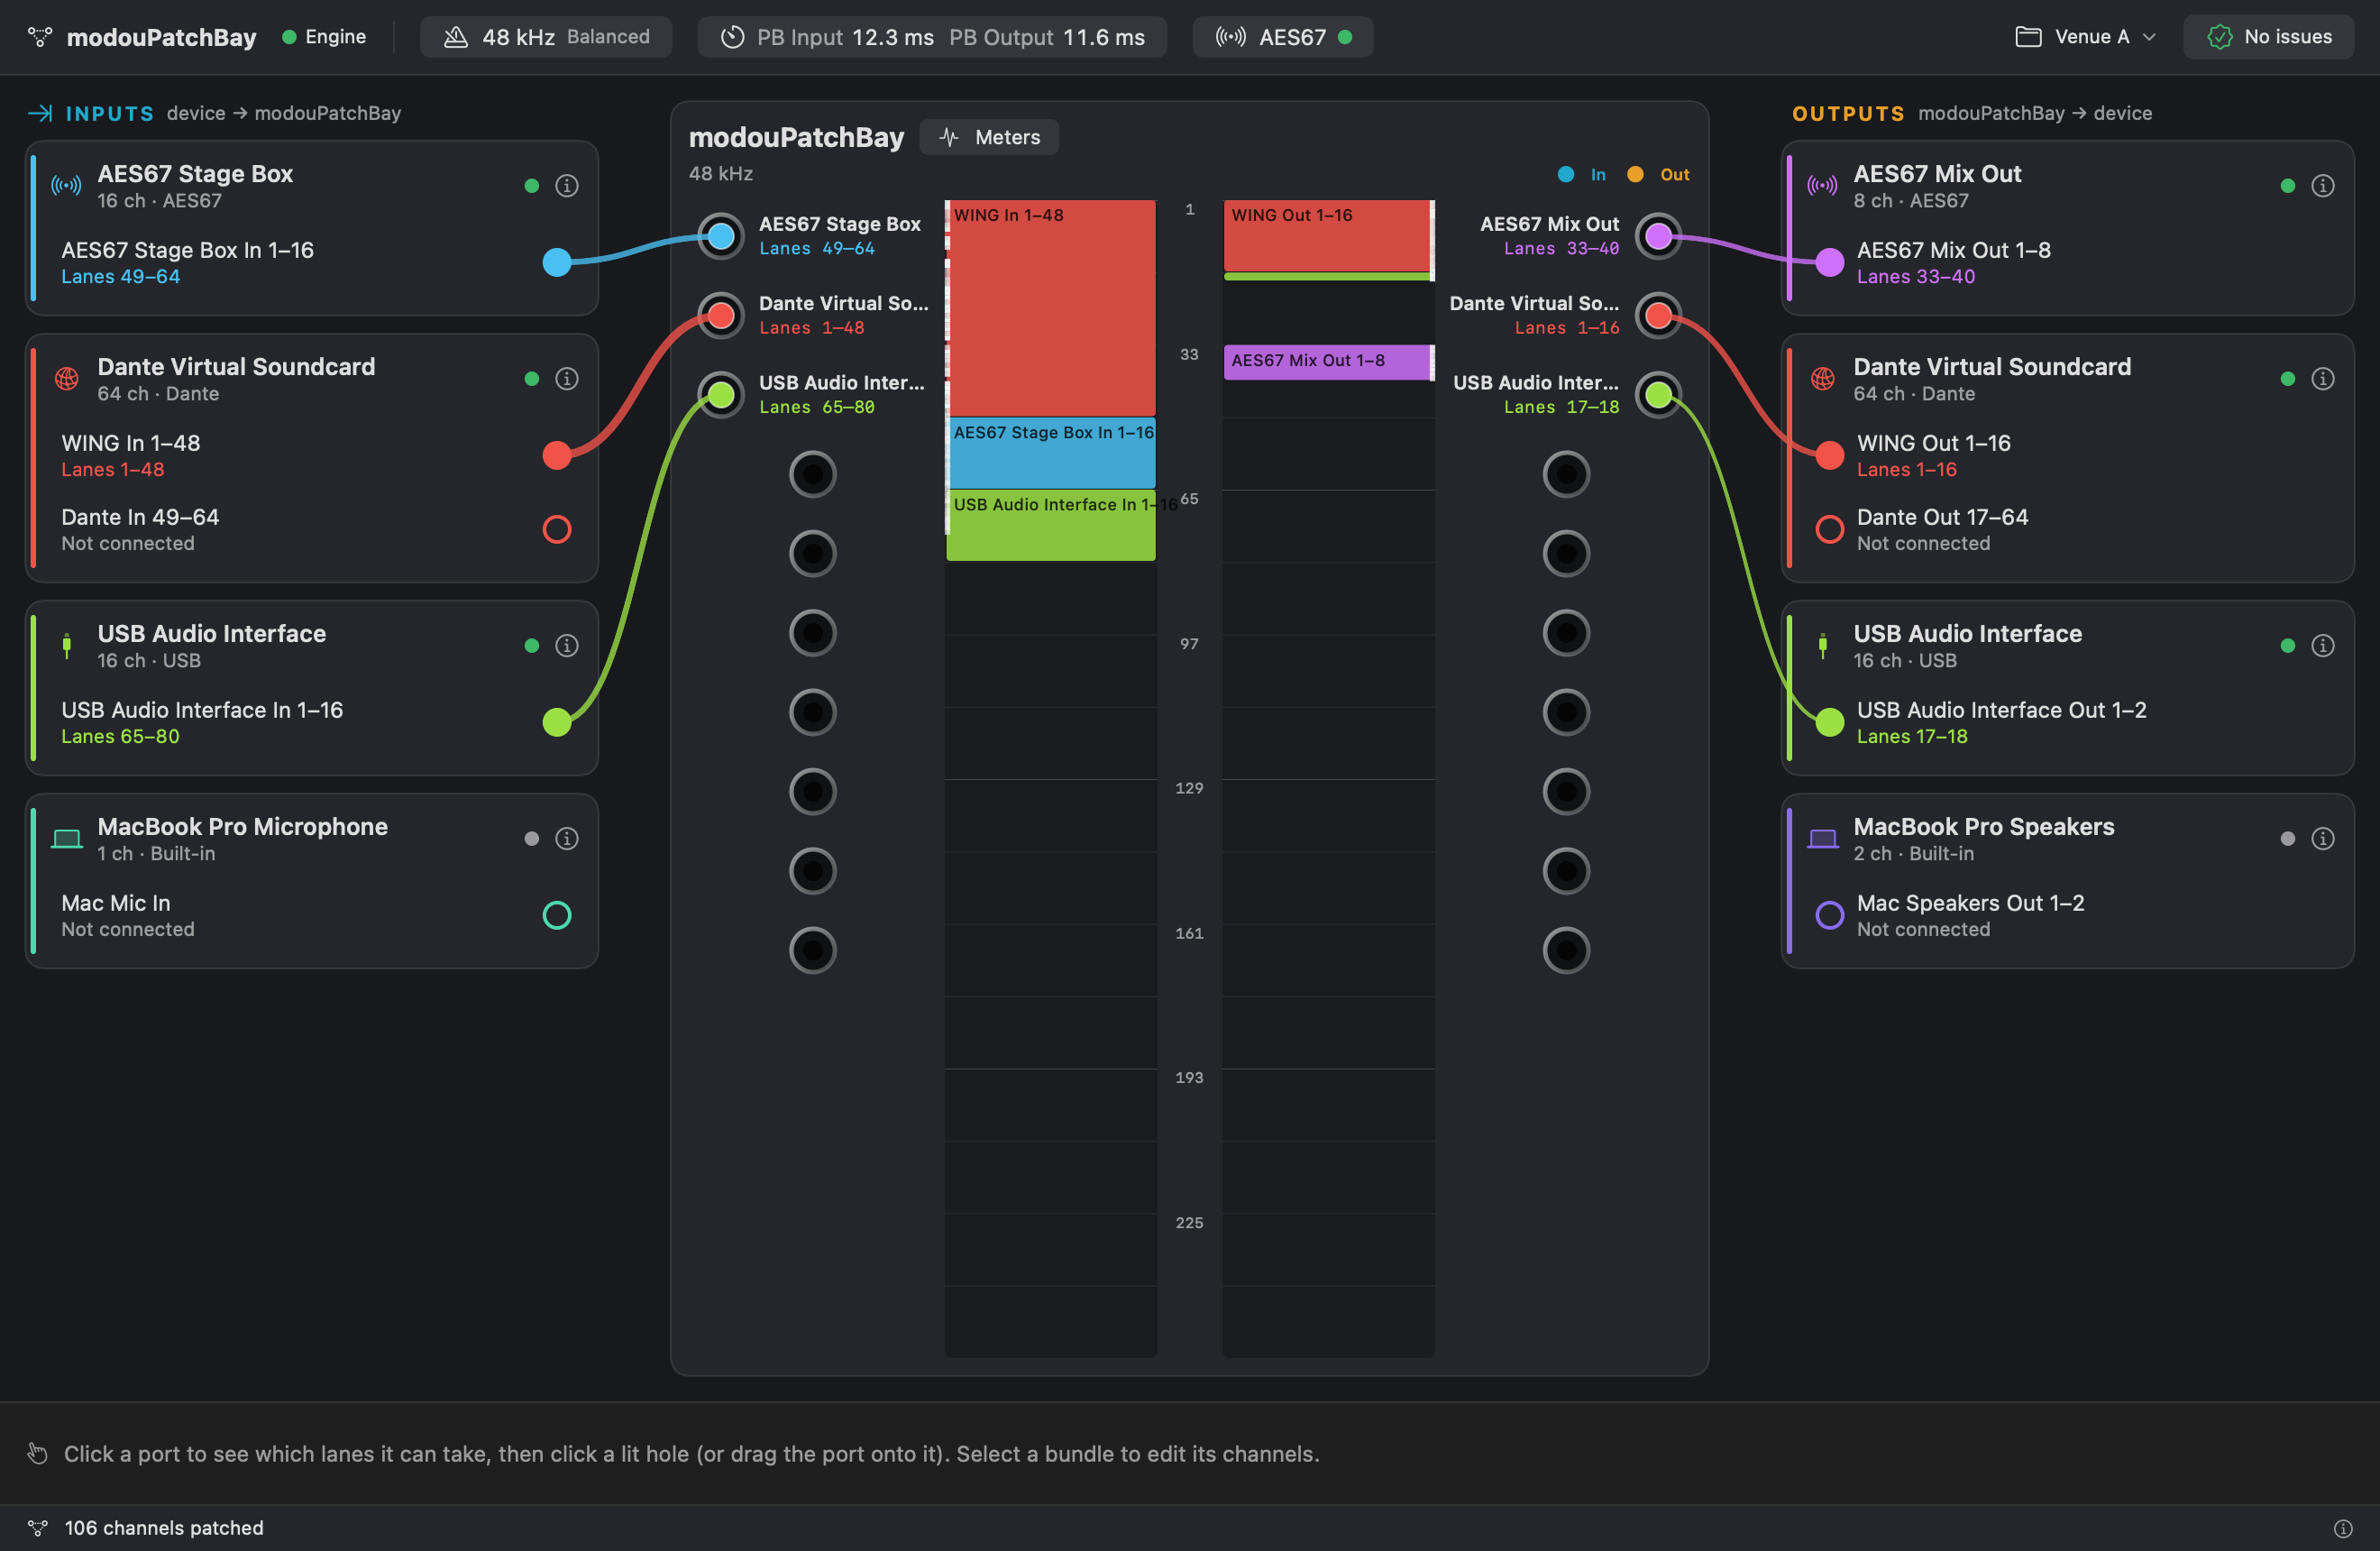Open the AES67 network status chip

pyautogui.click(x=1283, y=37)
